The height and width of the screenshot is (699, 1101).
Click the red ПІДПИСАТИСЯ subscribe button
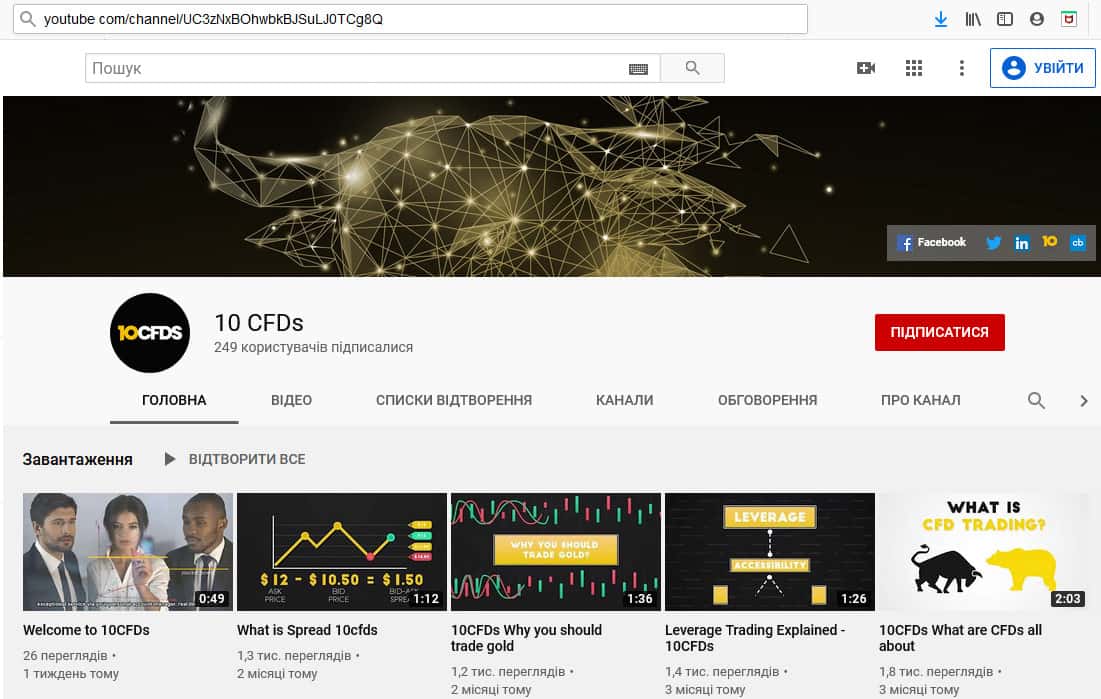939,333
